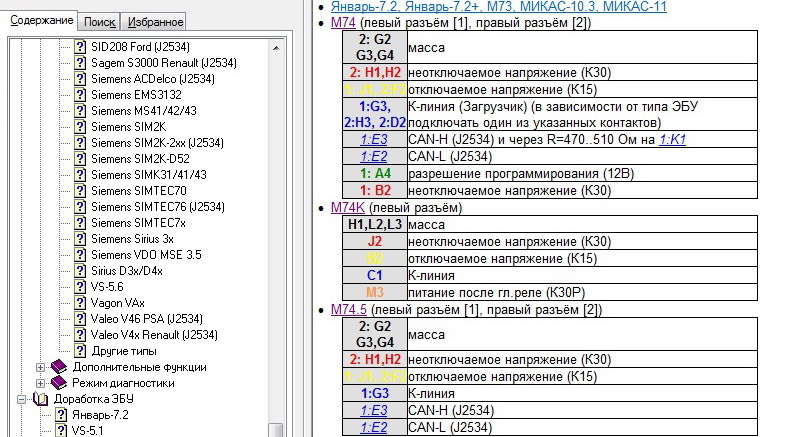Click 'питание после гл.реле (К30Р)' text
The height and width of the screenshot is (437, 789).
pos(497,293)
